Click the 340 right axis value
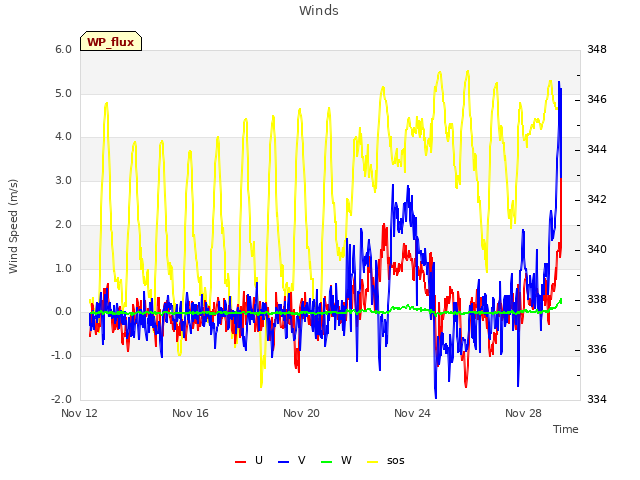This screenshot has height=480, width=640. click(597, 249)
